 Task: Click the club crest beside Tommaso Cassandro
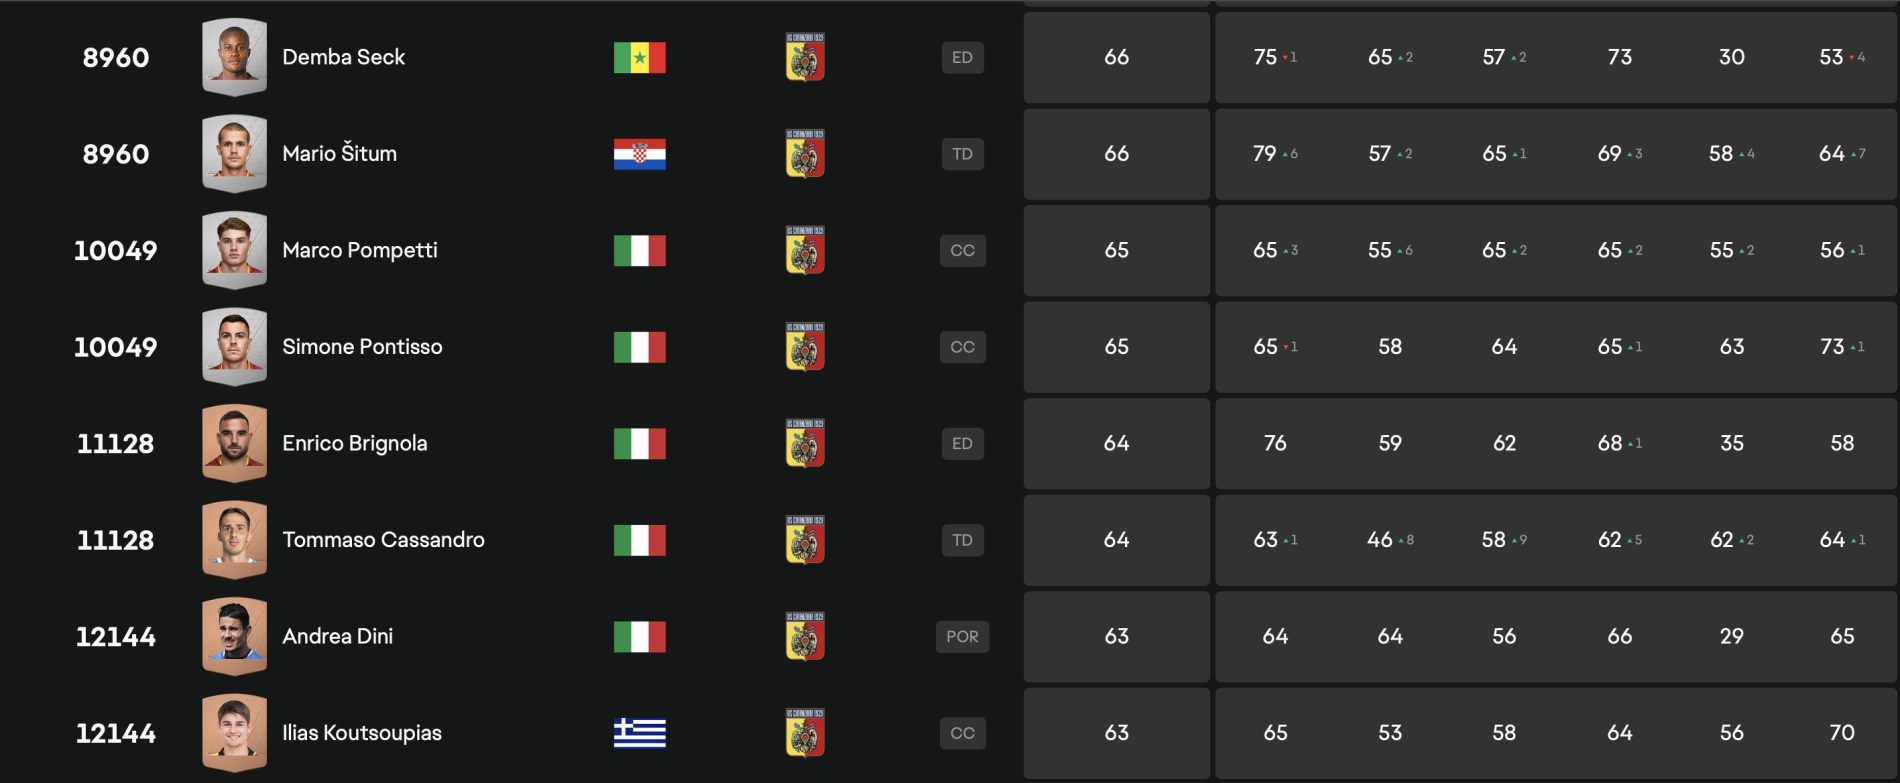805,540
